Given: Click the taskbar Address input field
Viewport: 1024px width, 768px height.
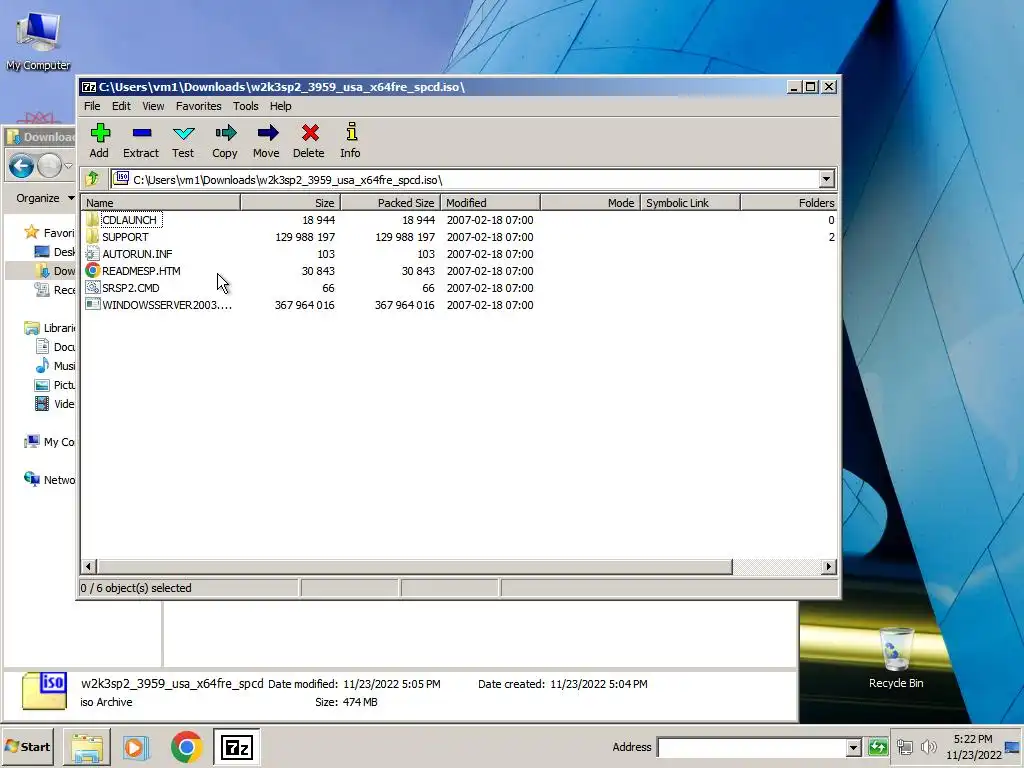Looking at the screenshot, I should 752,747.
